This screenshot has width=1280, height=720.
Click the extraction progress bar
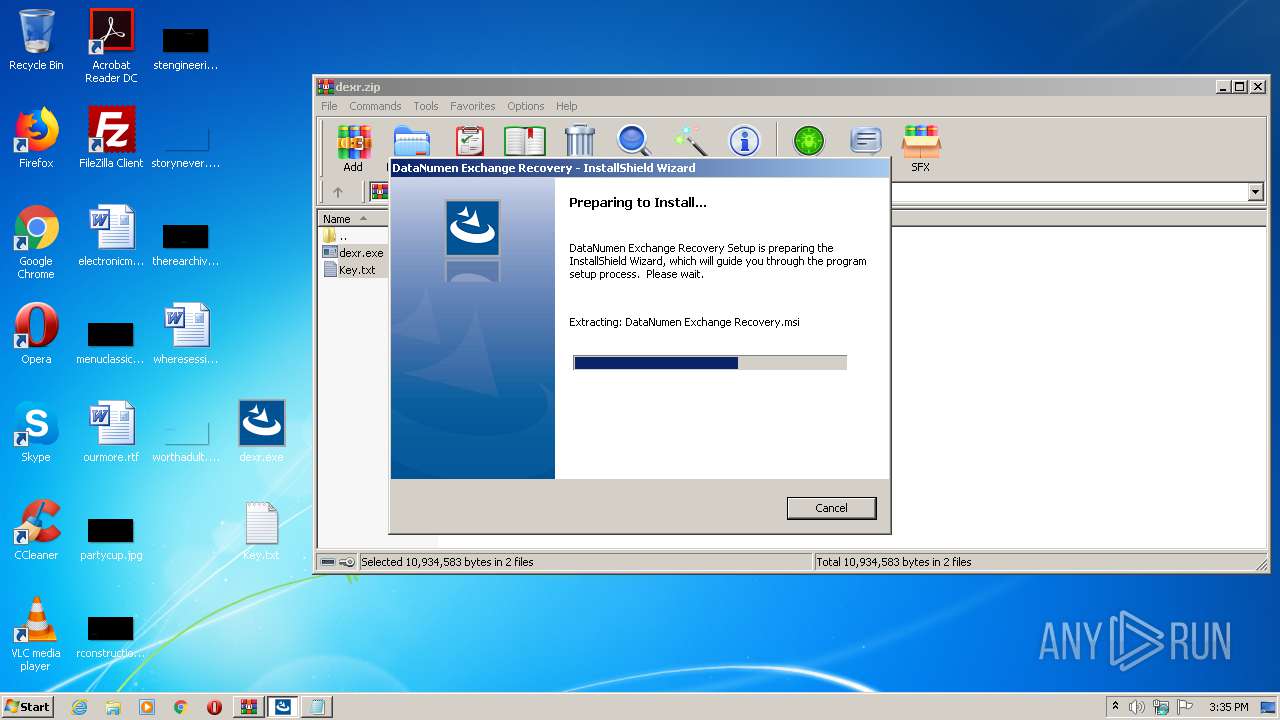click(x=710, y=362)
